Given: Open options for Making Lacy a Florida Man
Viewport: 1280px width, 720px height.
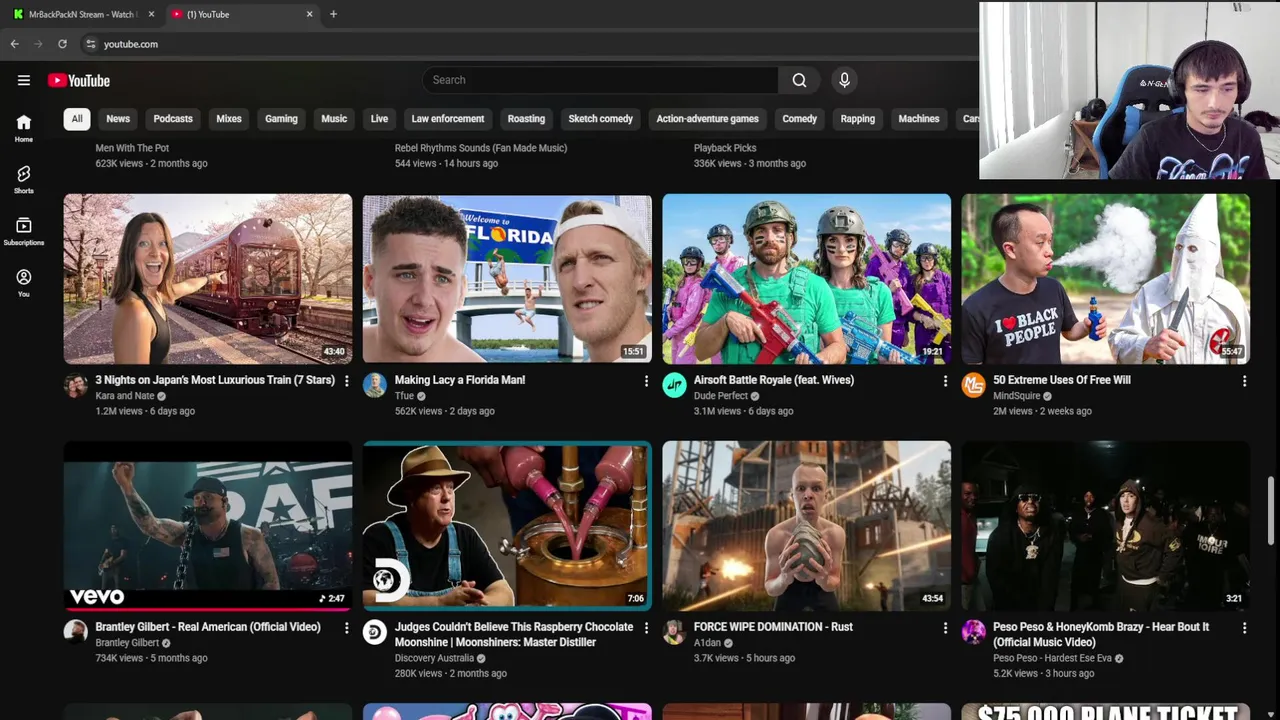Looking at the screenshot, I should (x=646, y=381).
